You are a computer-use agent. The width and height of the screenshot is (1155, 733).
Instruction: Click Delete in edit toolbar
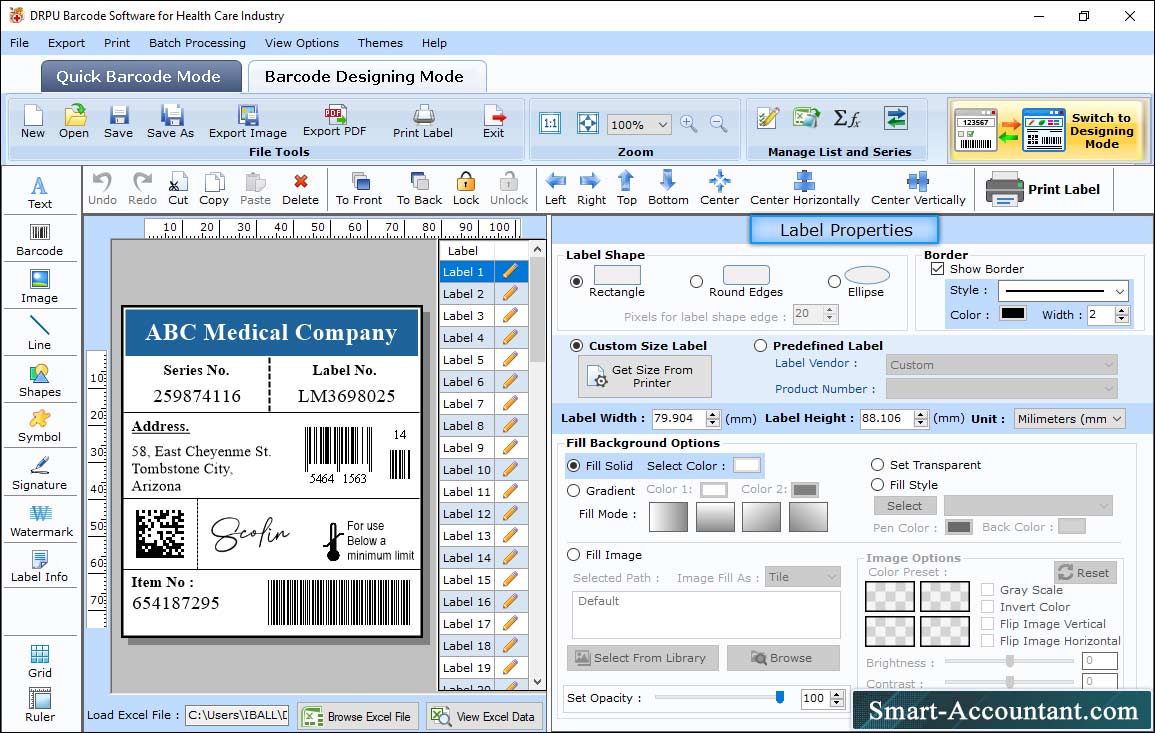coord(301,189)
